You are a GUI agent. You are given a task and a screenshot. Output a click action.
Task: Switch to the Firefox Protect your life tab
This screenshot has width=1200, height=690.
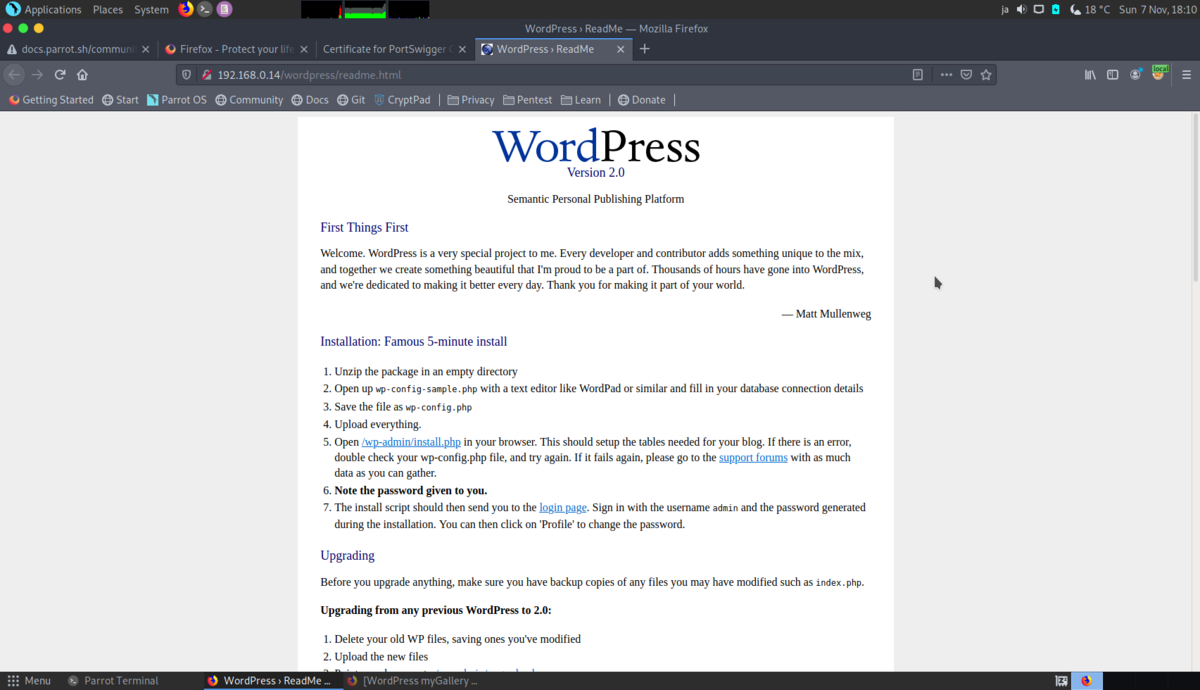(x=237, y=49)
